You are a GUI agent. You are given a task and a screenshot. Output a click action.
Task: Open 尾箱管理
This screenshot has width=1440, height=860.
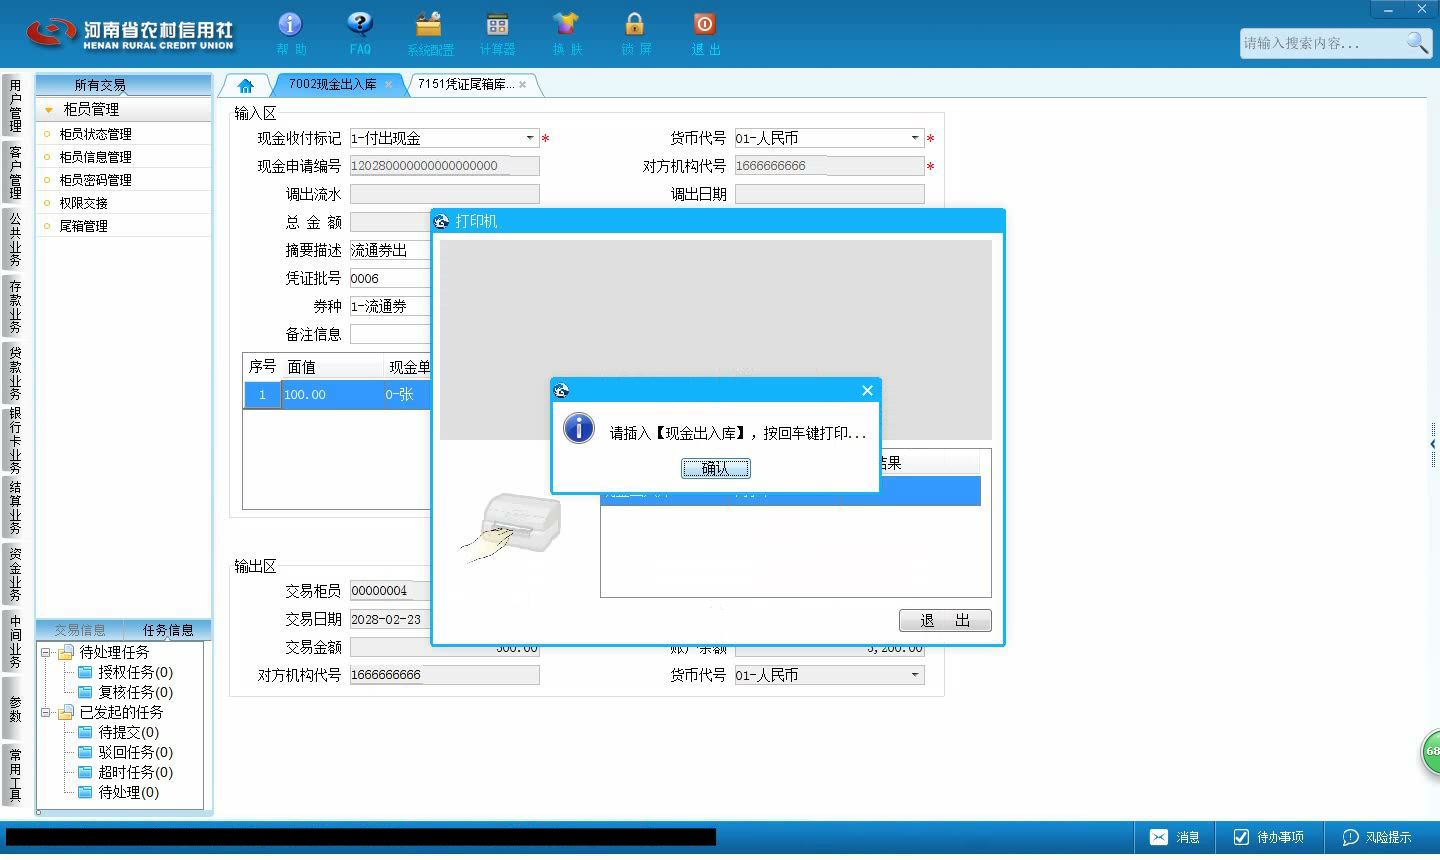[x=83, y=226]
